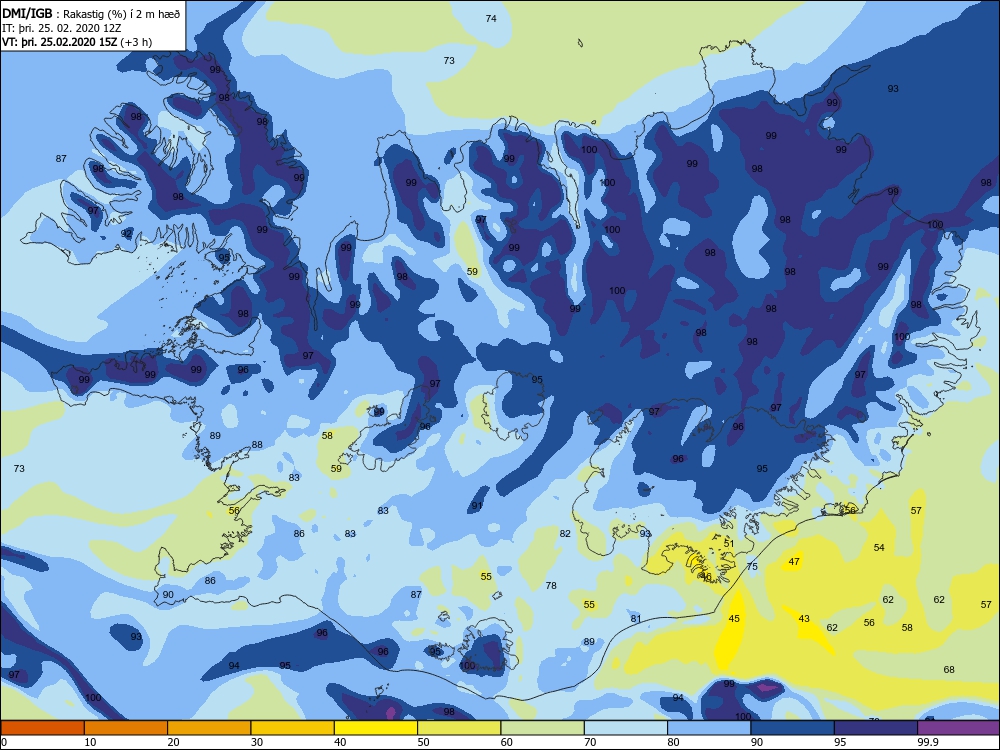Click the medium blue 90–95 legend swatch

(793, 728)
